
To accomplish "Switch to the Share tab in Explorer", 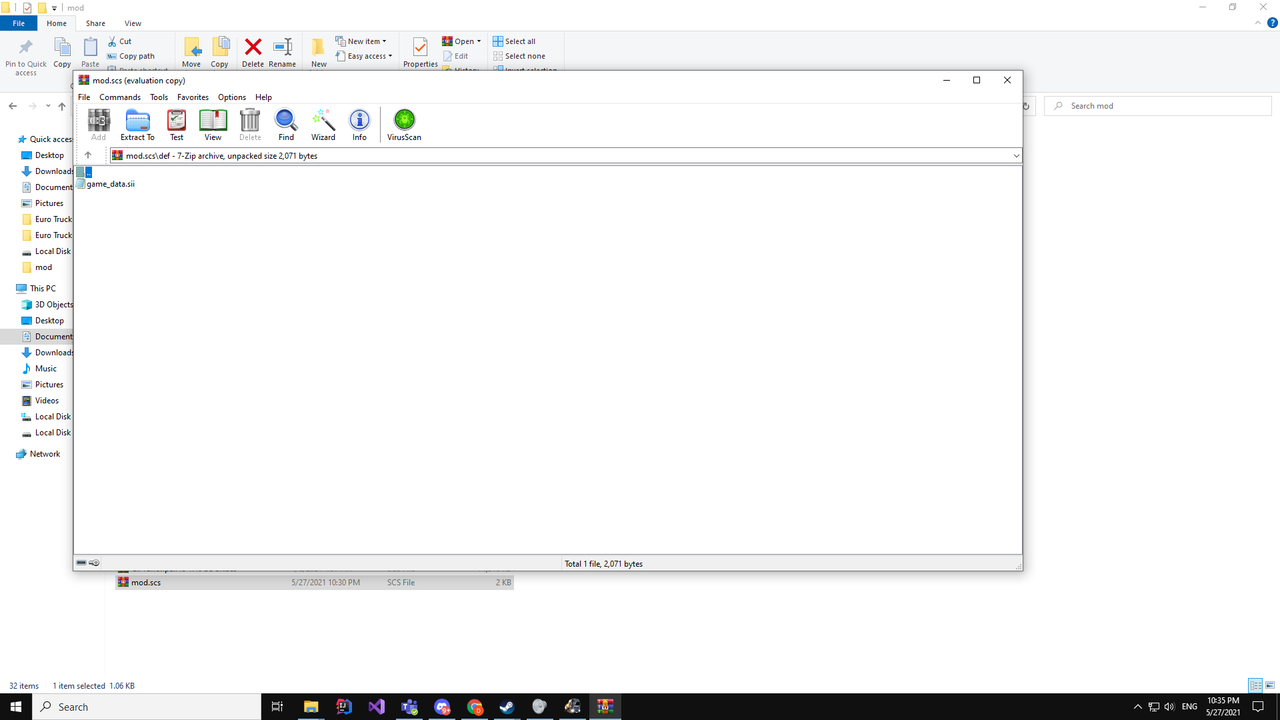I will (x=95, y=23).
